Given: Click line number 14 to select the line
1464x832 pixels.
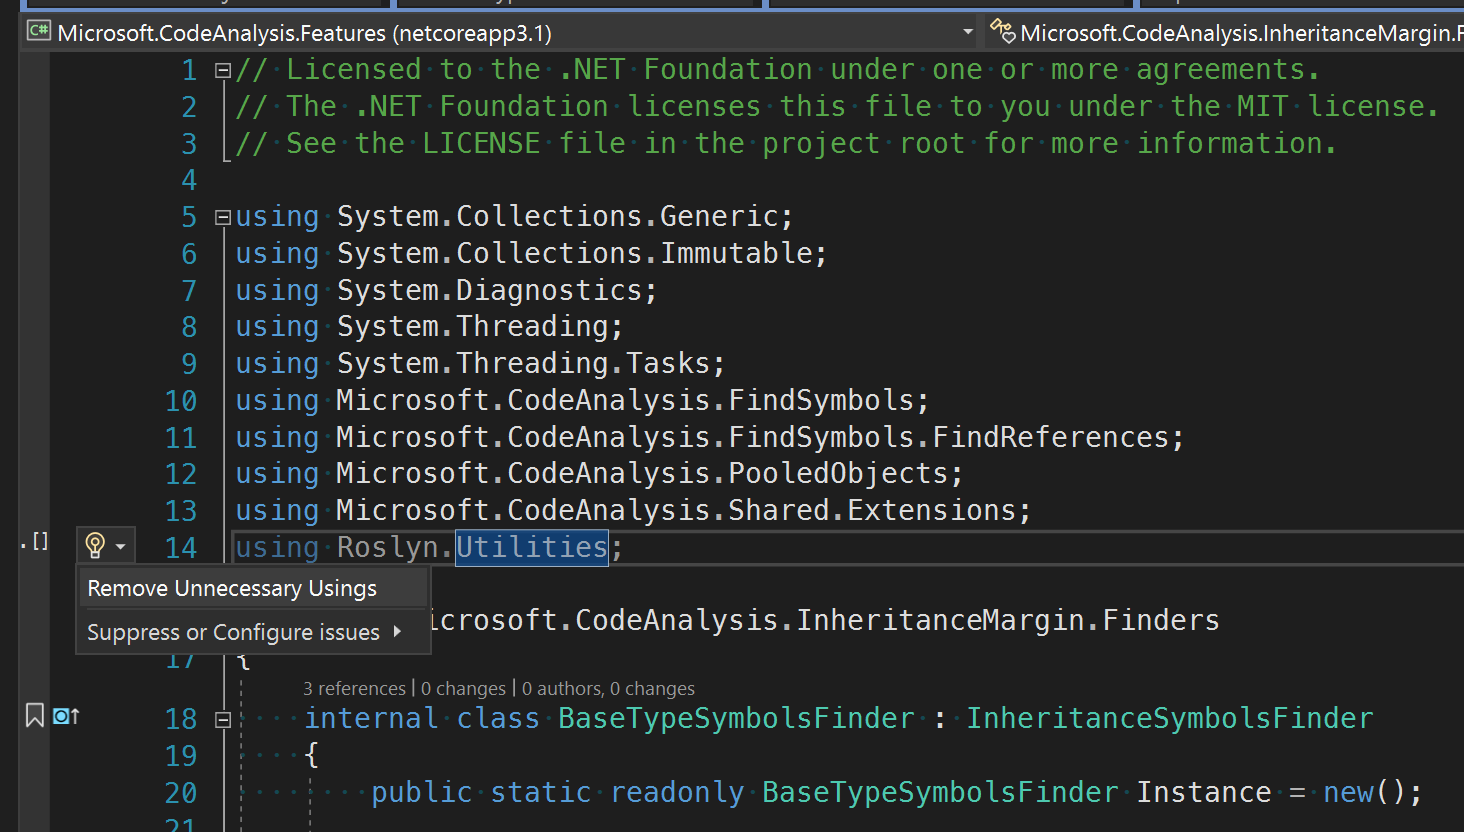Looking at the screenshot, I should pos(181,547).
